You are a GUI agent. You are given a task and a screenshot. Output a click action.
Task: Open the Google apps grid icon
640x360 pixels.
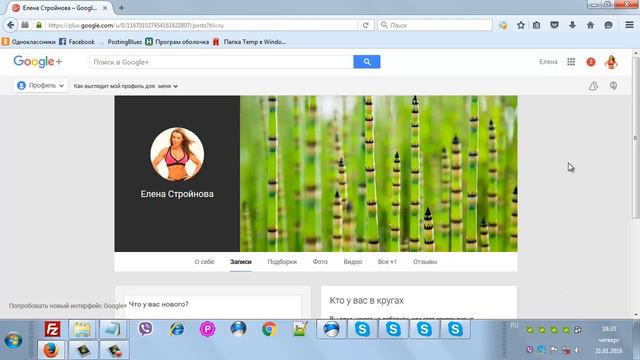571,62
